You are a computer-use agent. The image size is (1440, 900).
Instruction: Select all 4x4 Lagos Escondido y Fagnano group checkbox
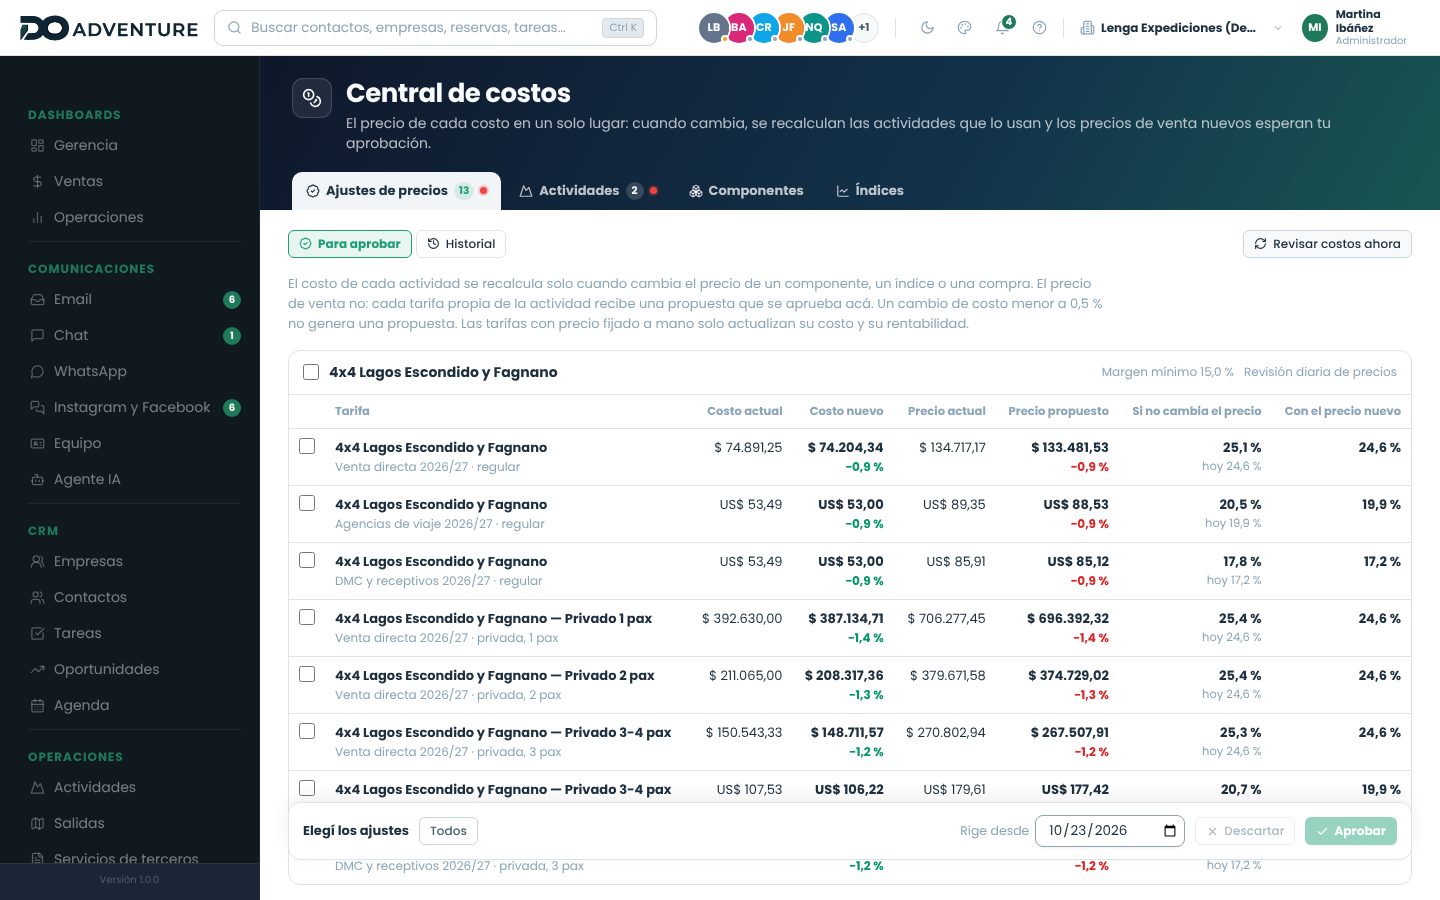[311, 372]
